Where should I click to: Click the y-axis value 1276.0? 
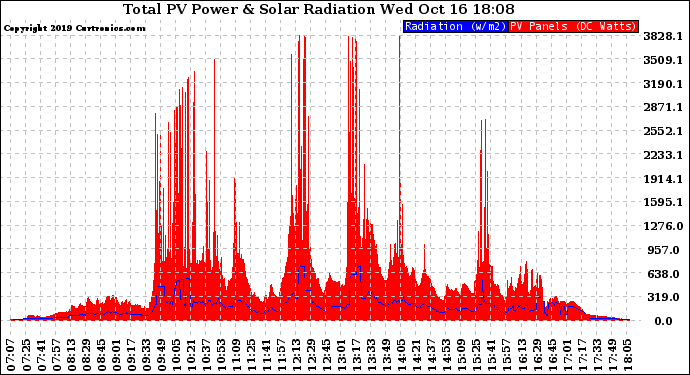click(x=663, y=226)
